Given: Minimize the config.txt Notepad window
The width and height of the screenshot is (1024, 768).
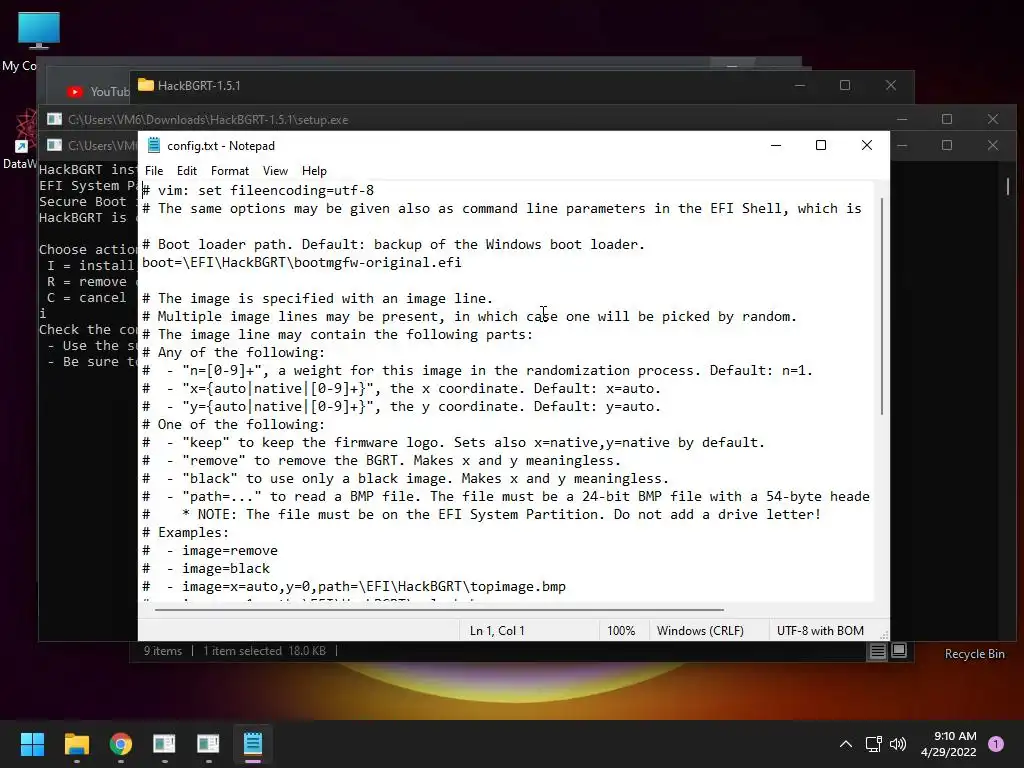Looking at the screenshot, I should [776, 145].
